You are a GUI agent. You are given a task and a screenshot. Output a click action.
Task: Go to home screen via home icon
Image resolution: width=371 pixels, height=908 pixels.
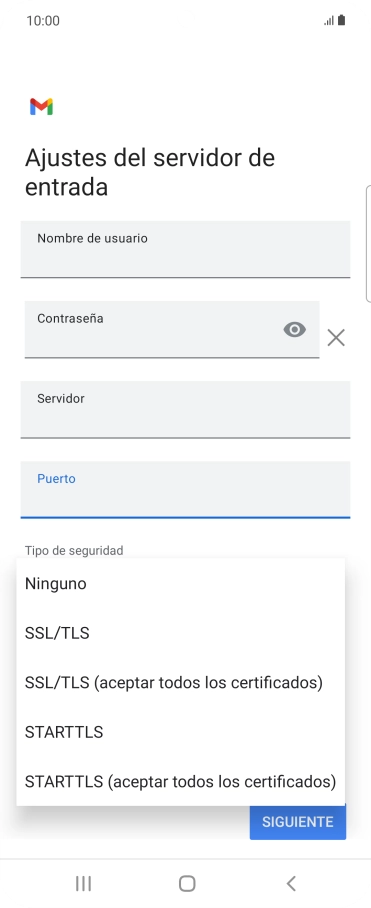tap(187, 883)
